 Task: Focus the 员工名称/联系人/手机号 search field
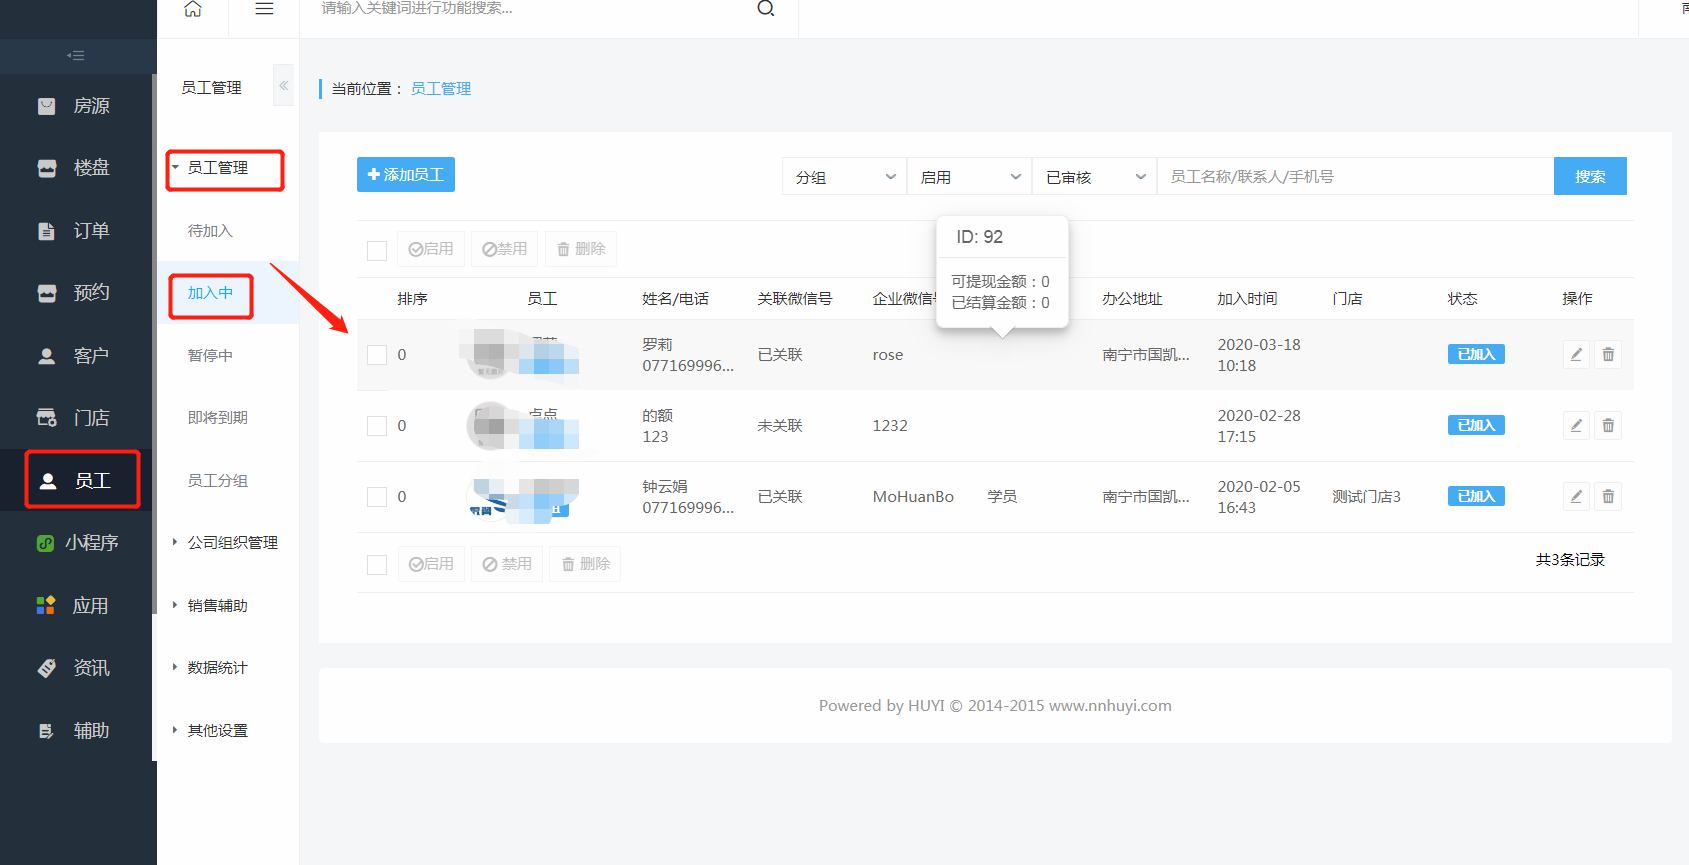coord(1354,177)
